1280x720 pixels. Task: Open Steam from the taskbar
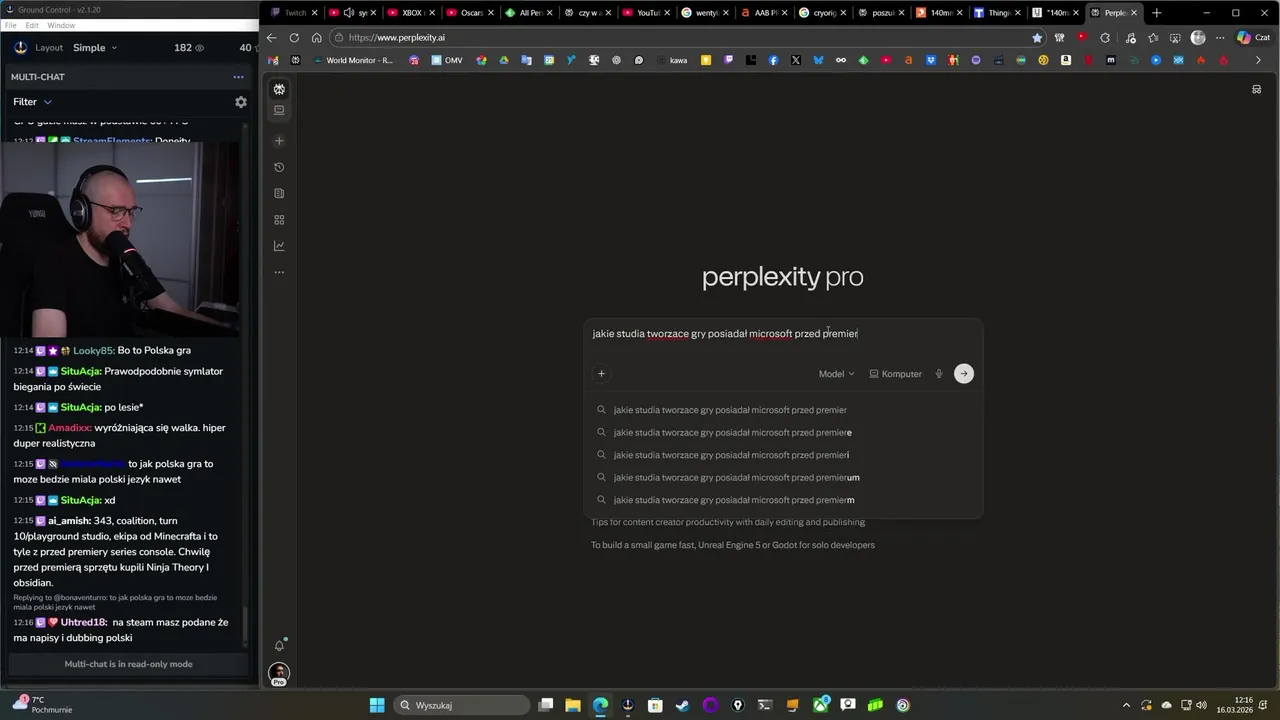[x=682, y=705]
